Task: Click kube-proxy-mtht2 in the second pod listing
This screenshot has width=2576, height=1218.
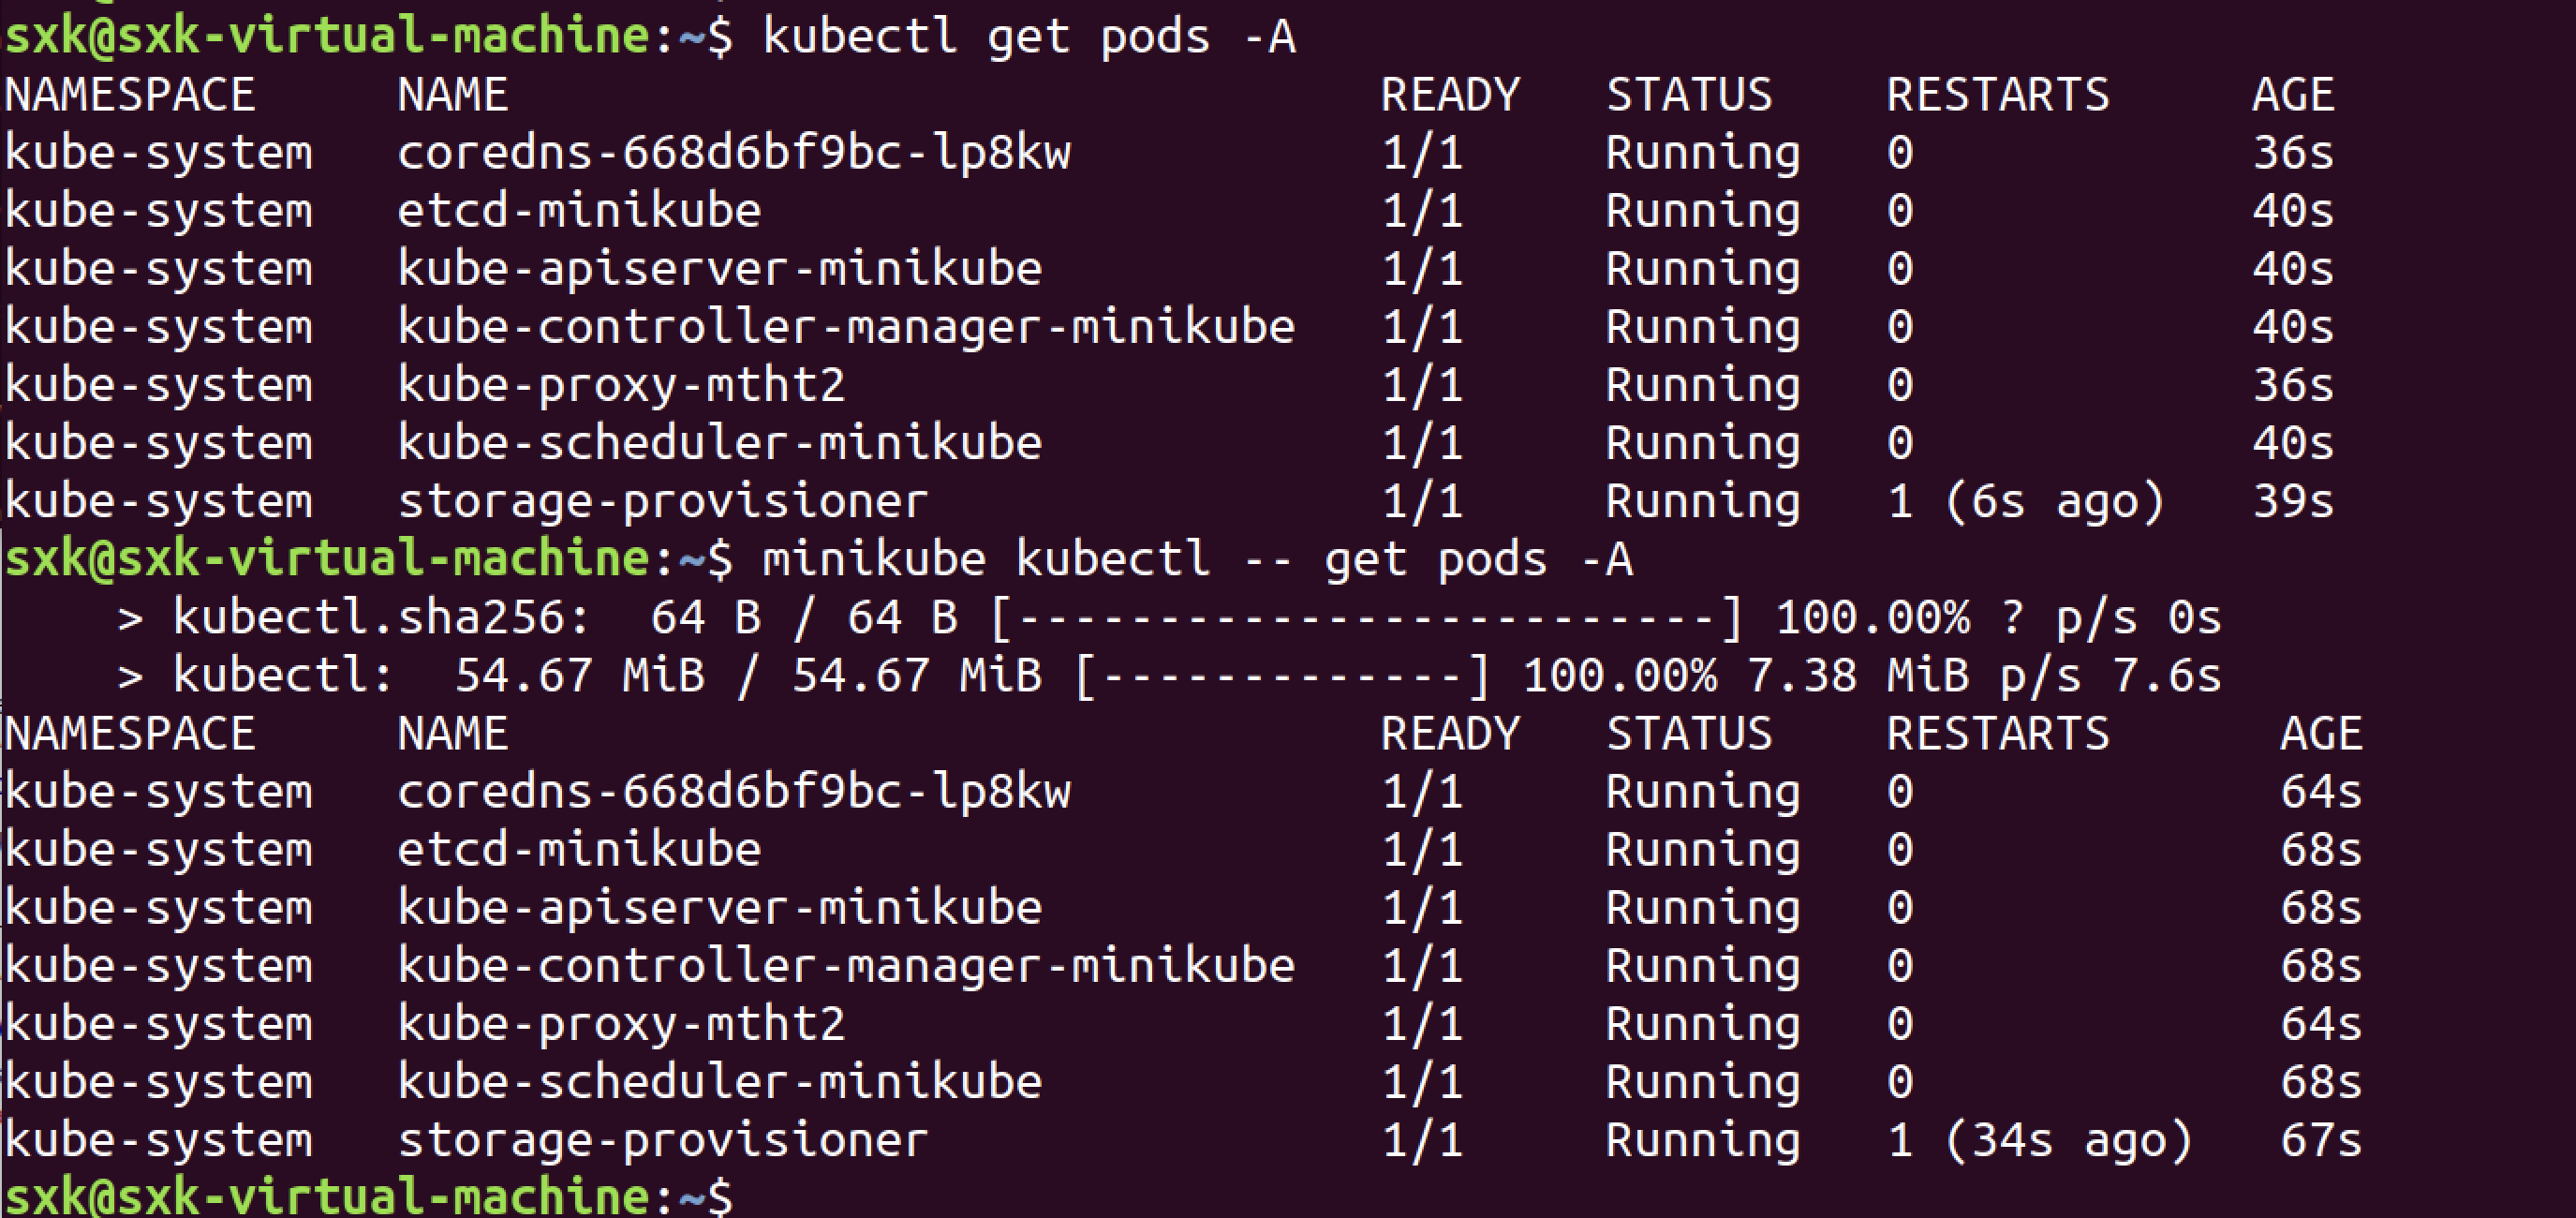Action: point(621,1024)
